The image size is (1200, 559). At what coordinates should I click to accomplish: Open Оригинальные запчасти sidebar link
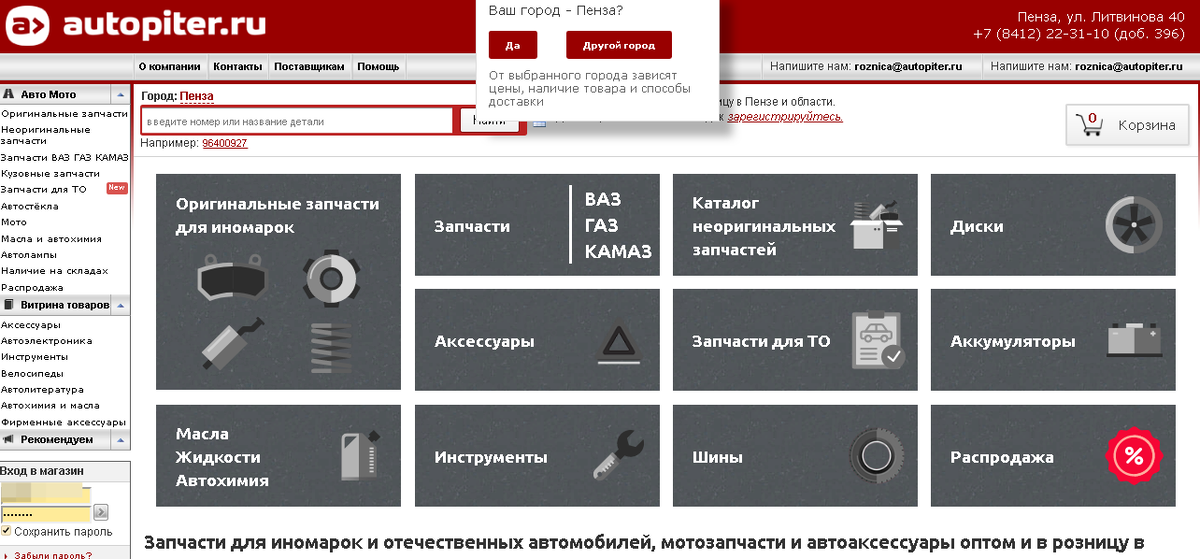click(x=64, y=114)
